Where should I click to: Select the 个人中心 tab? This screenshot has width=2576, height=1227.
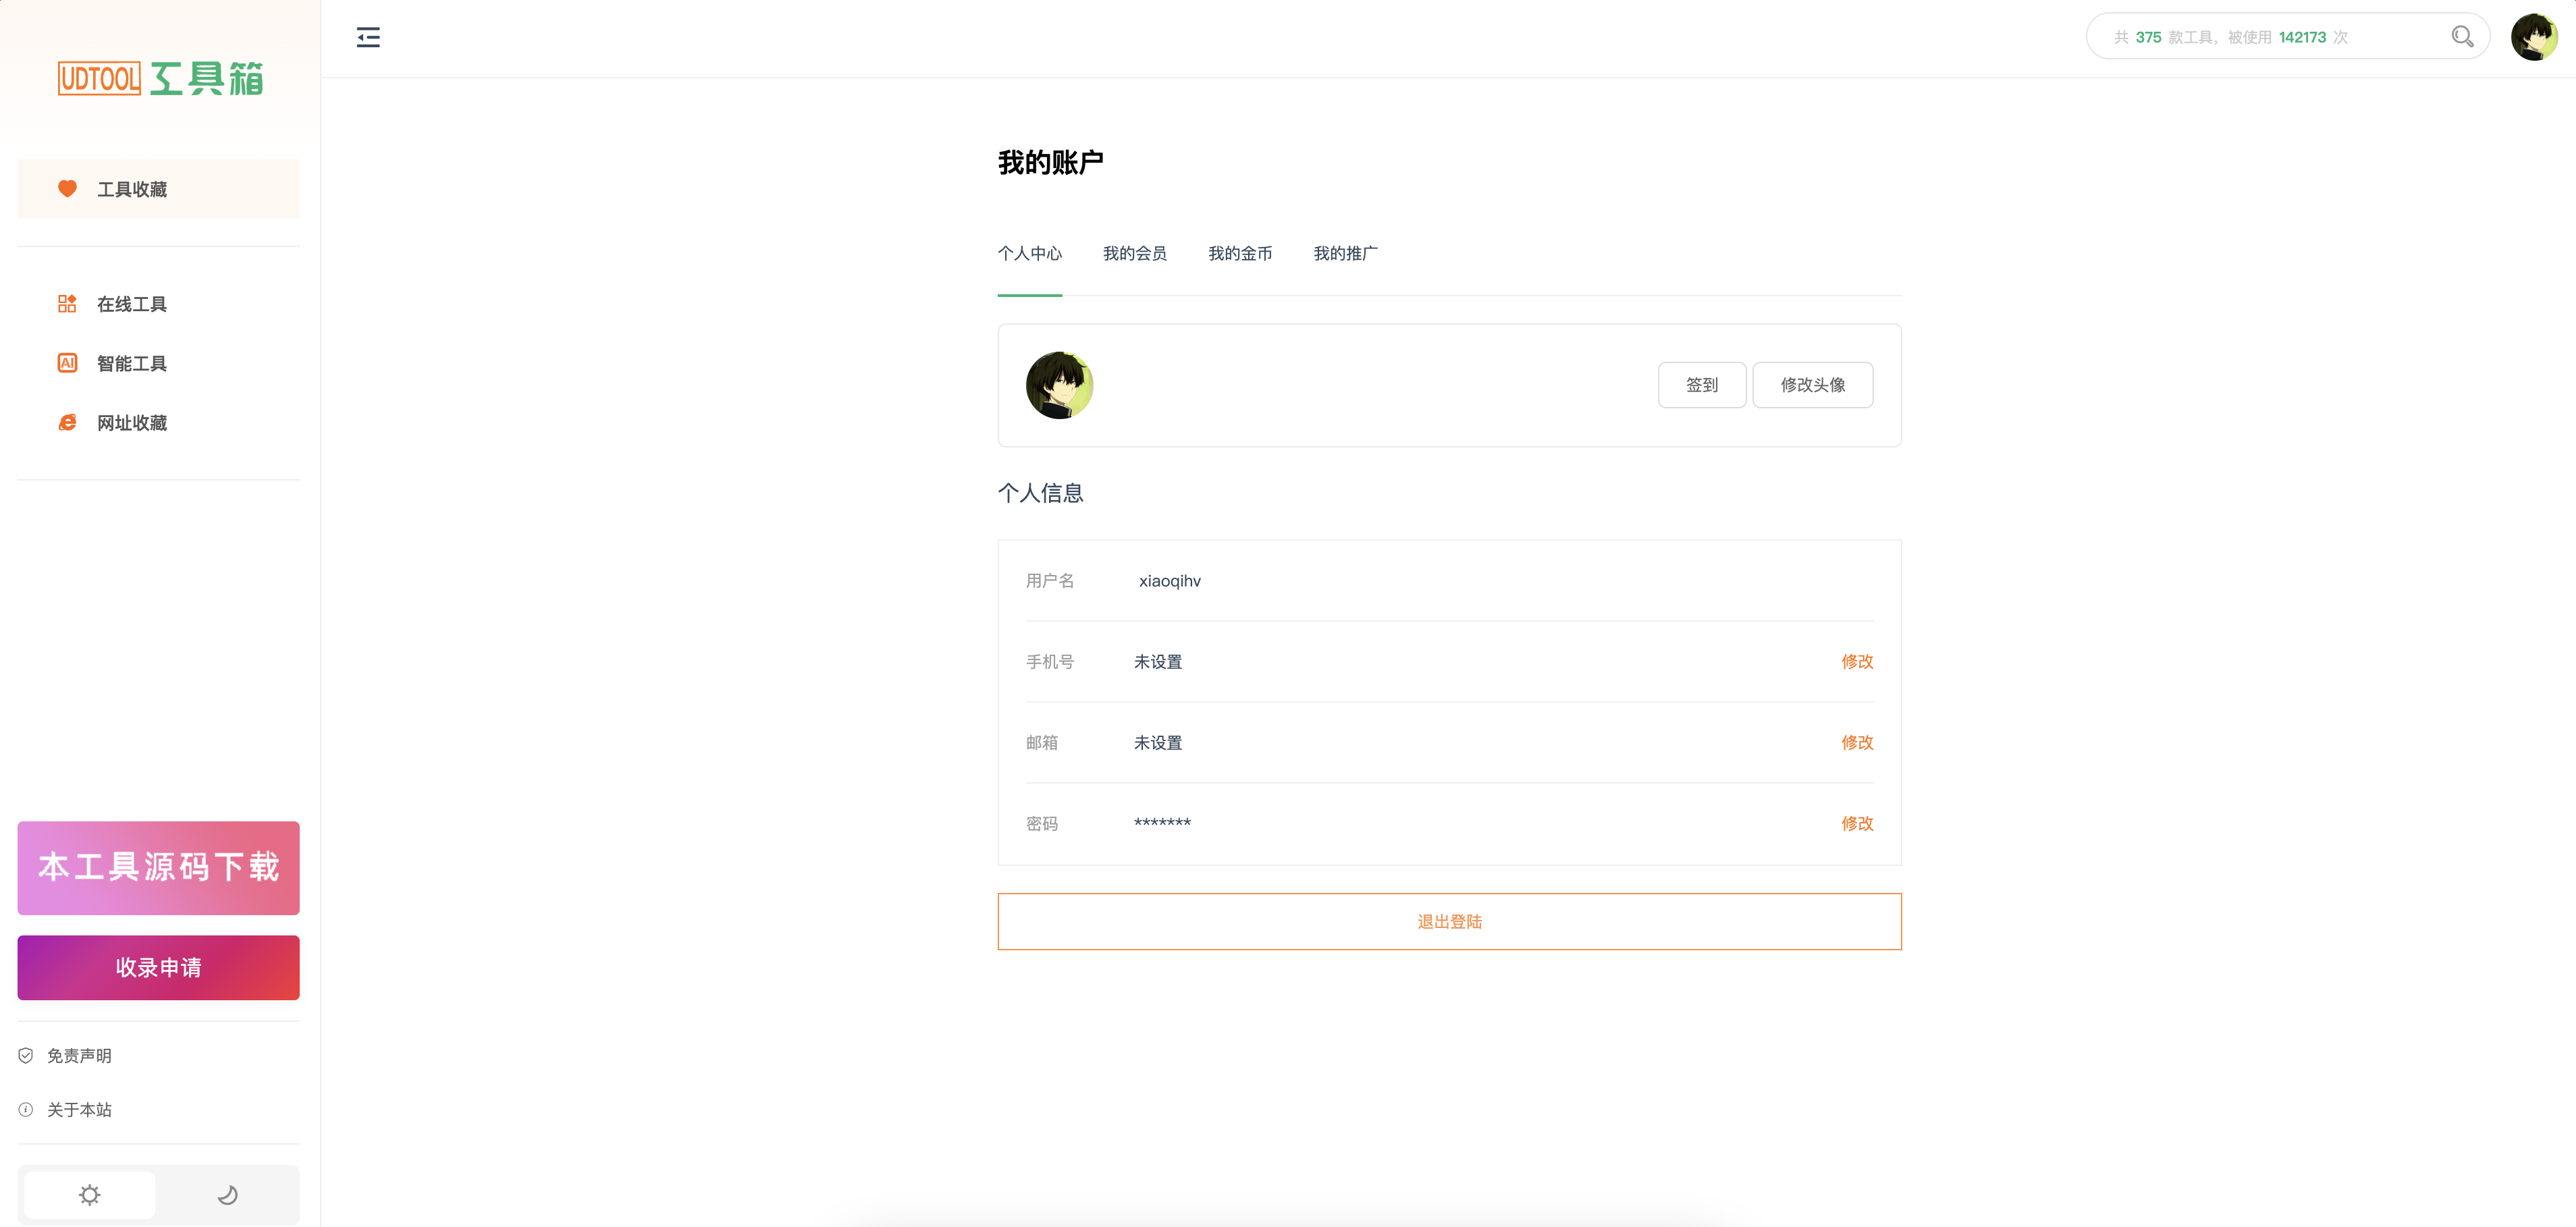coord(1029,253)
